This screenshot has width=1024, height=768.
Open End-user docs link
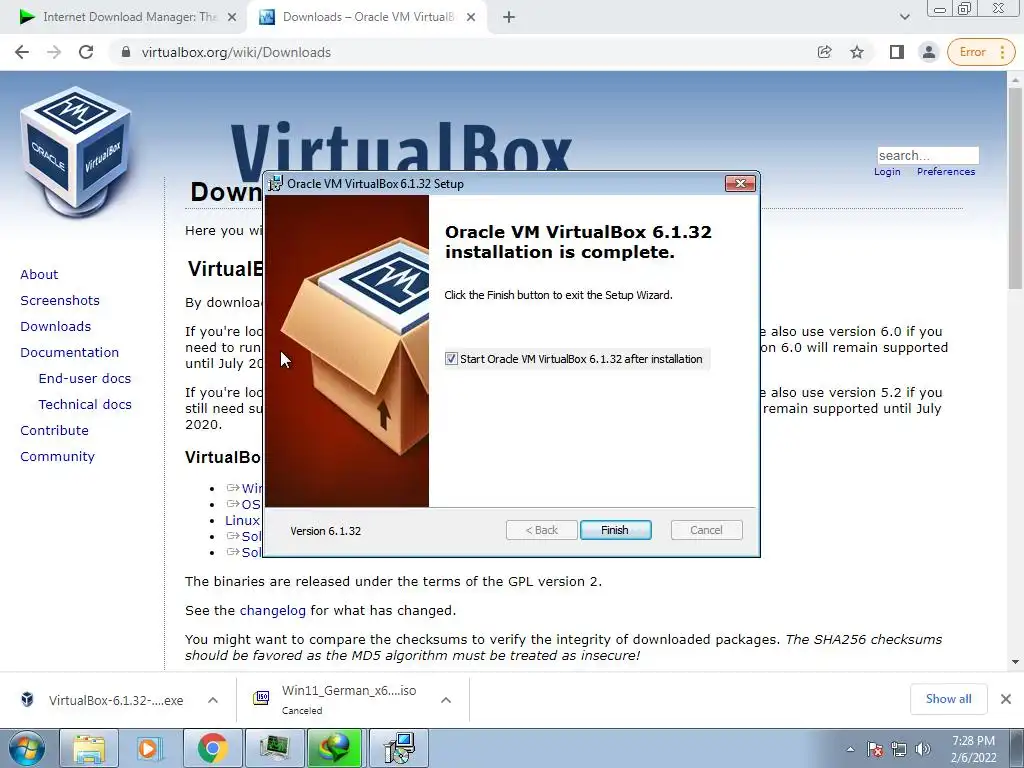[85, 379]
